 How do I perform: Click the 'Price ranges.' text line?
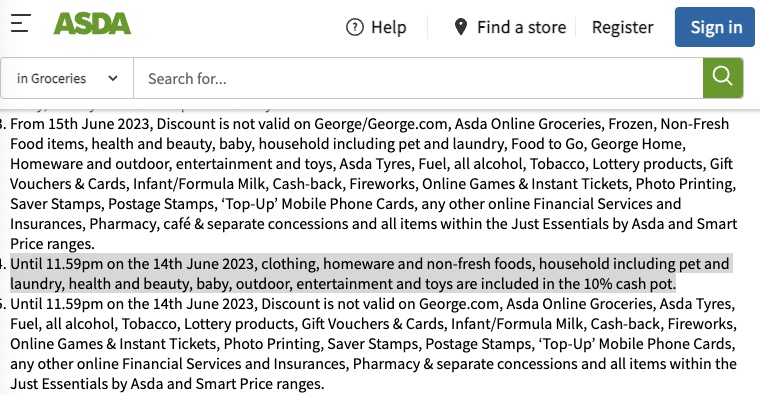point(52,244)
